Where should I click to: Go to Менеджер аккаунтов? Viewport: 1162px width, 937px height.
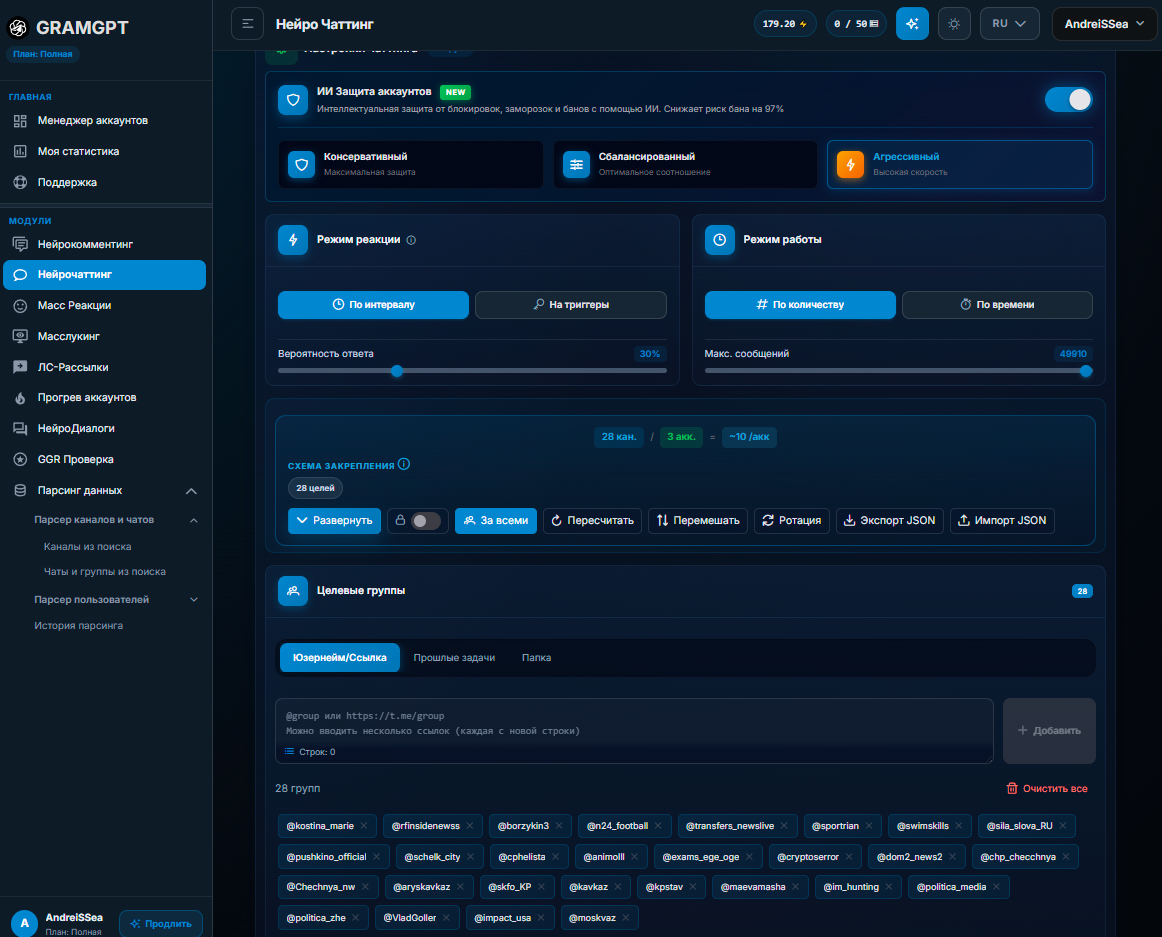click(104, 121)
